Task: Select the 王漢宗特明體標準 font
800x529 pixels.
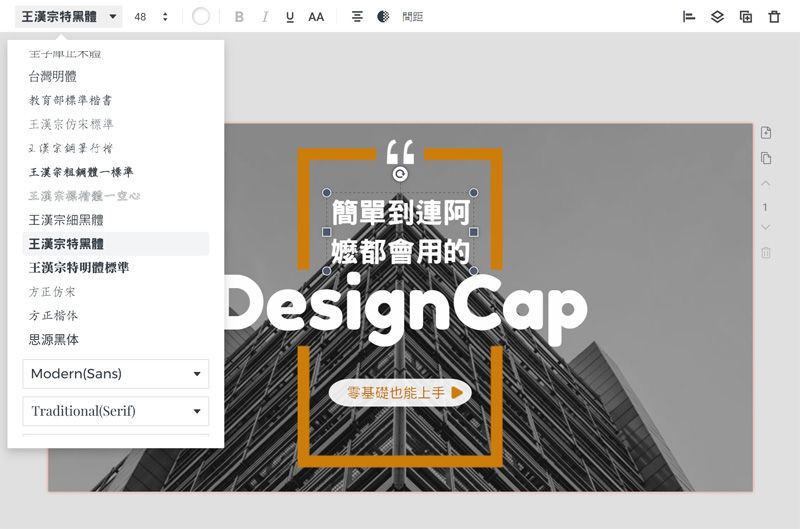Action: coord(116,268)
